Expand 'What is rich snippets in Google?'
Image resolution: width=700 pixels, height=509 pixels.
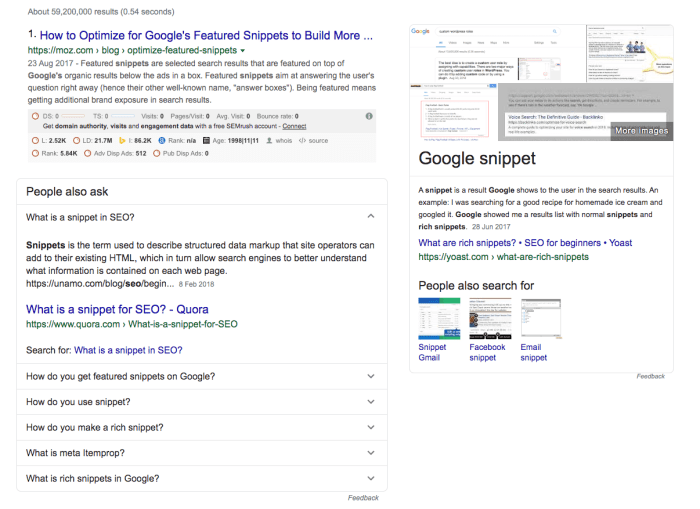coord(371,478)
